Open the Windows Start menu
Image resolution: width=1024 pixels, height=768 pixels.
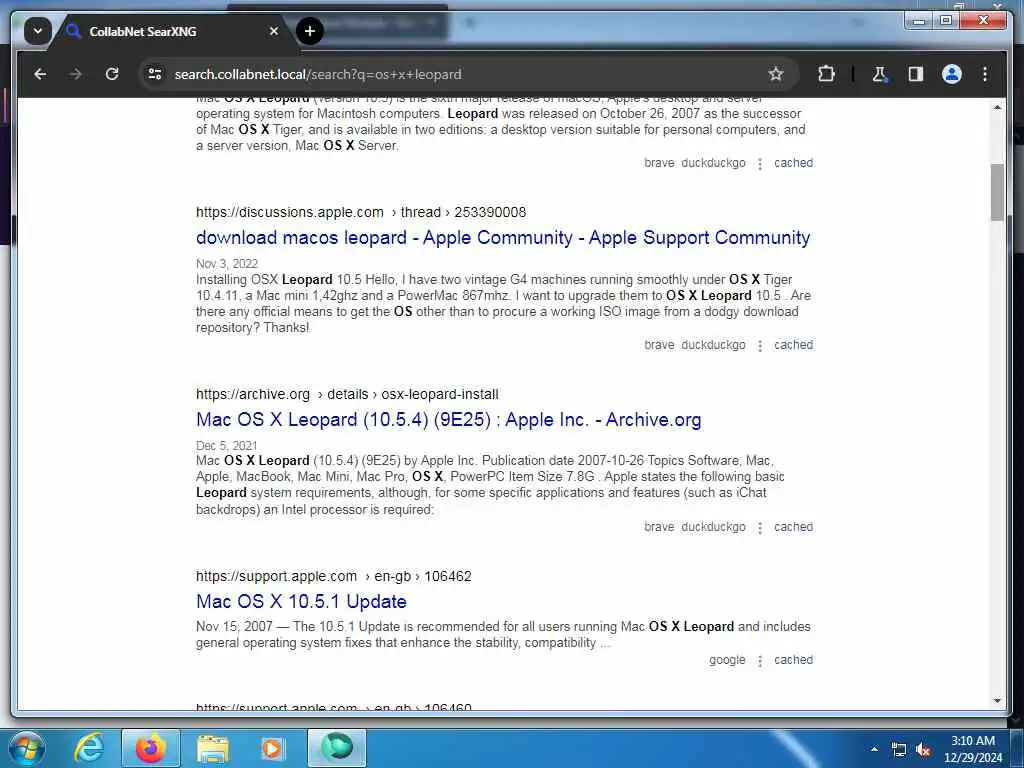tap(26, 748)
